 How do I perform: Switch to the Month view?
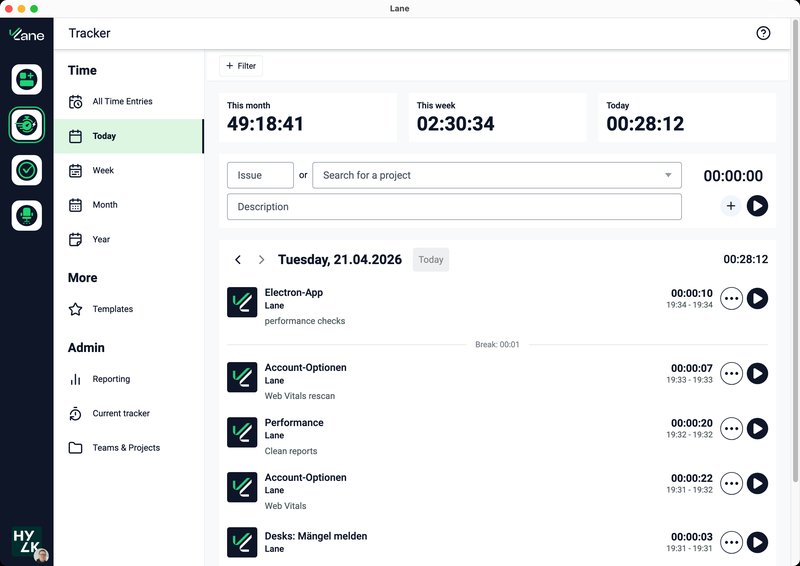pos(129,205)
